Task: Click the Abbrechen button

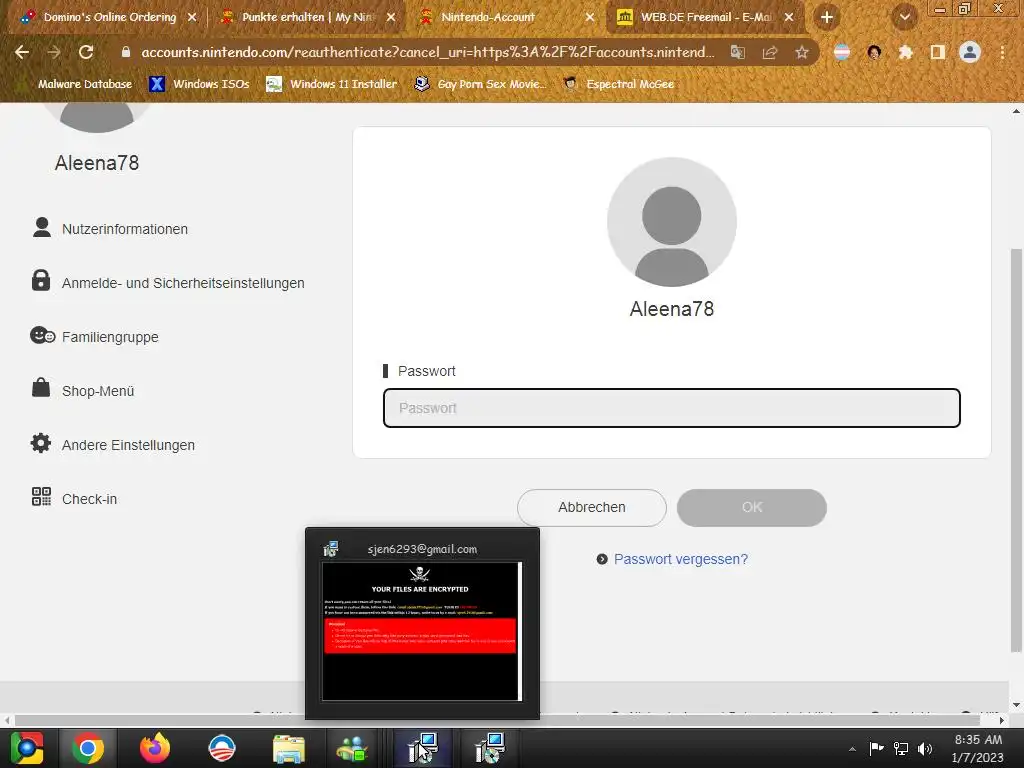Action: pyautogui.click(x=592, y=507)
